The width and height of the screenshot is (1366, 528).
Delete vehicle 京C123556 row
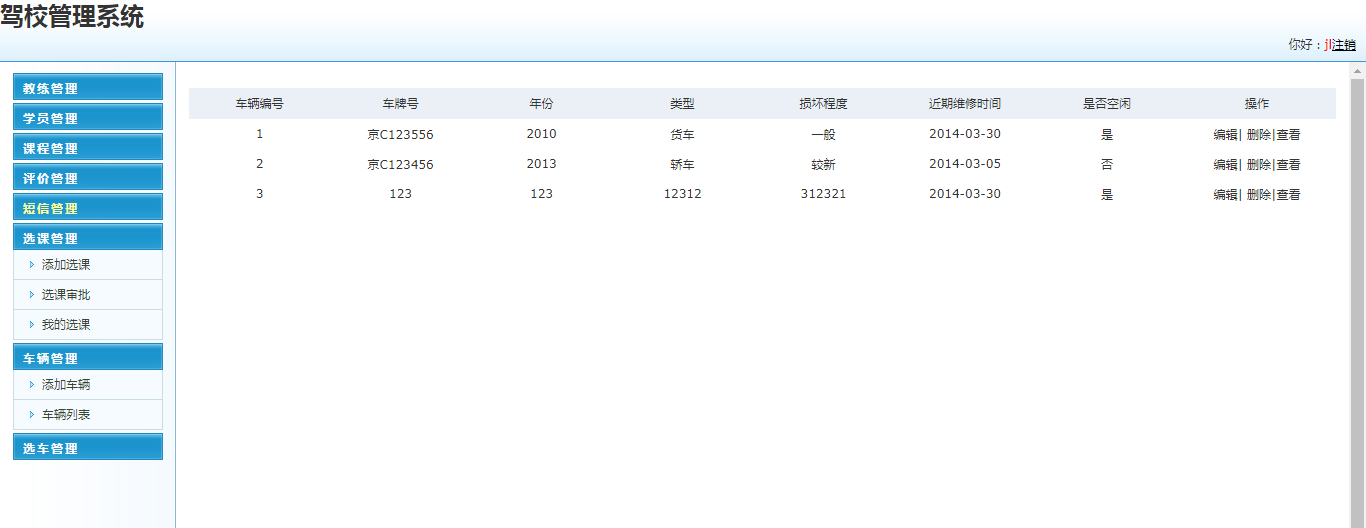1259,135
